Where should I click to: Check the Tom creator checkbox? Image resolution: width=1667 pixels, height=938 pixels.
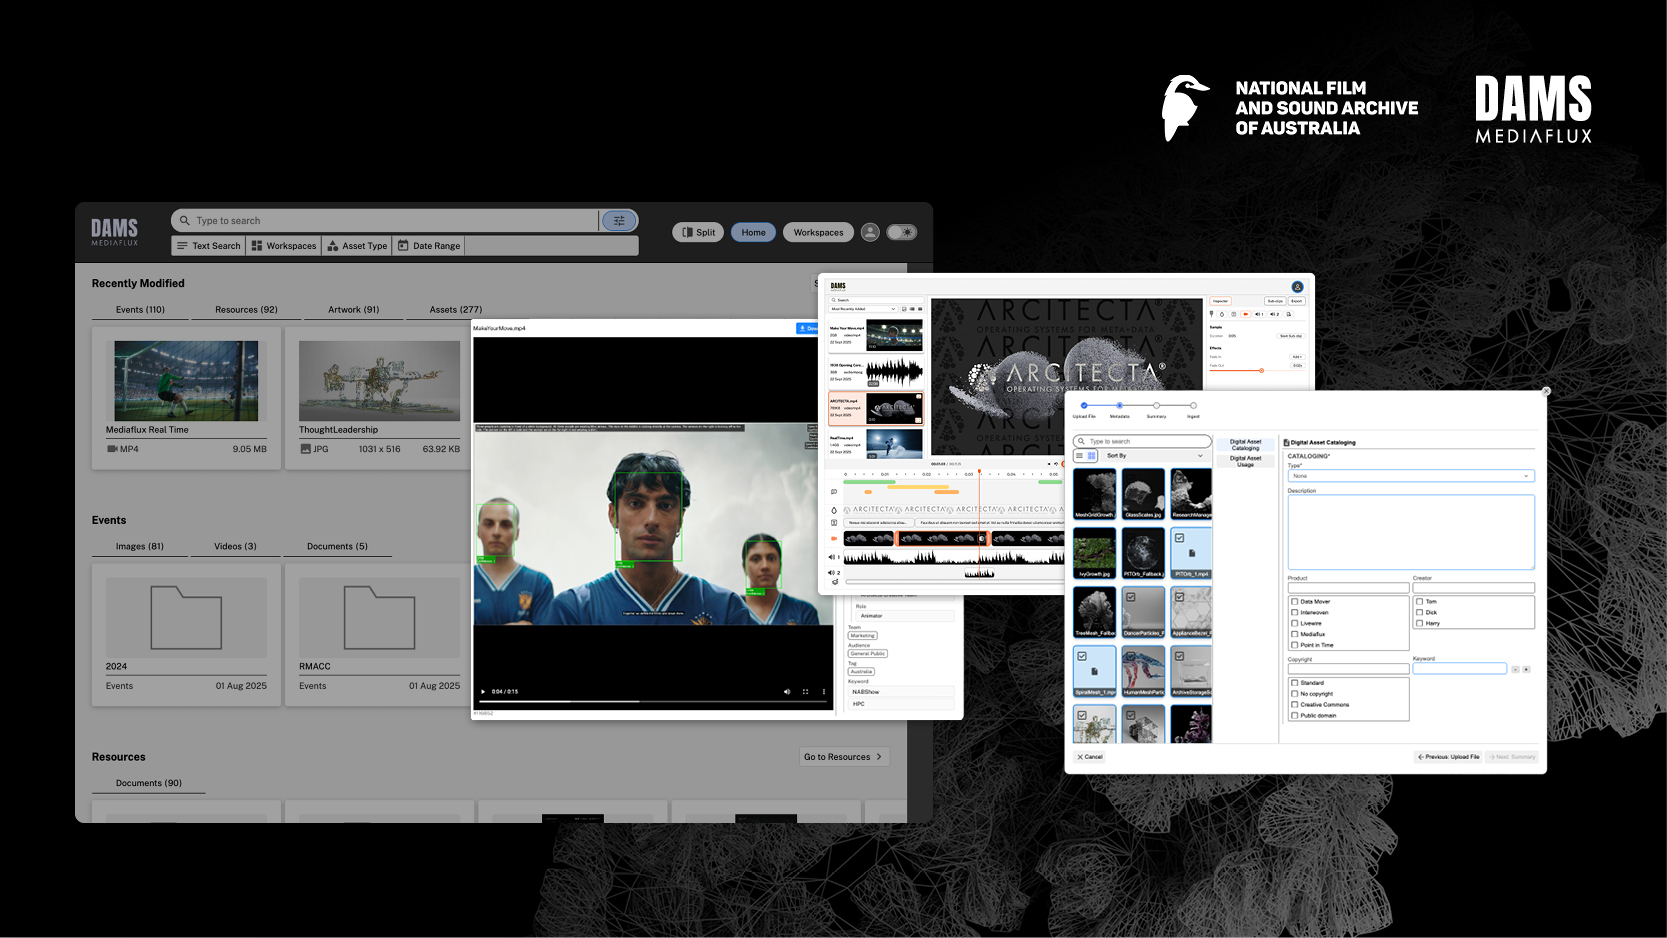1419,602
